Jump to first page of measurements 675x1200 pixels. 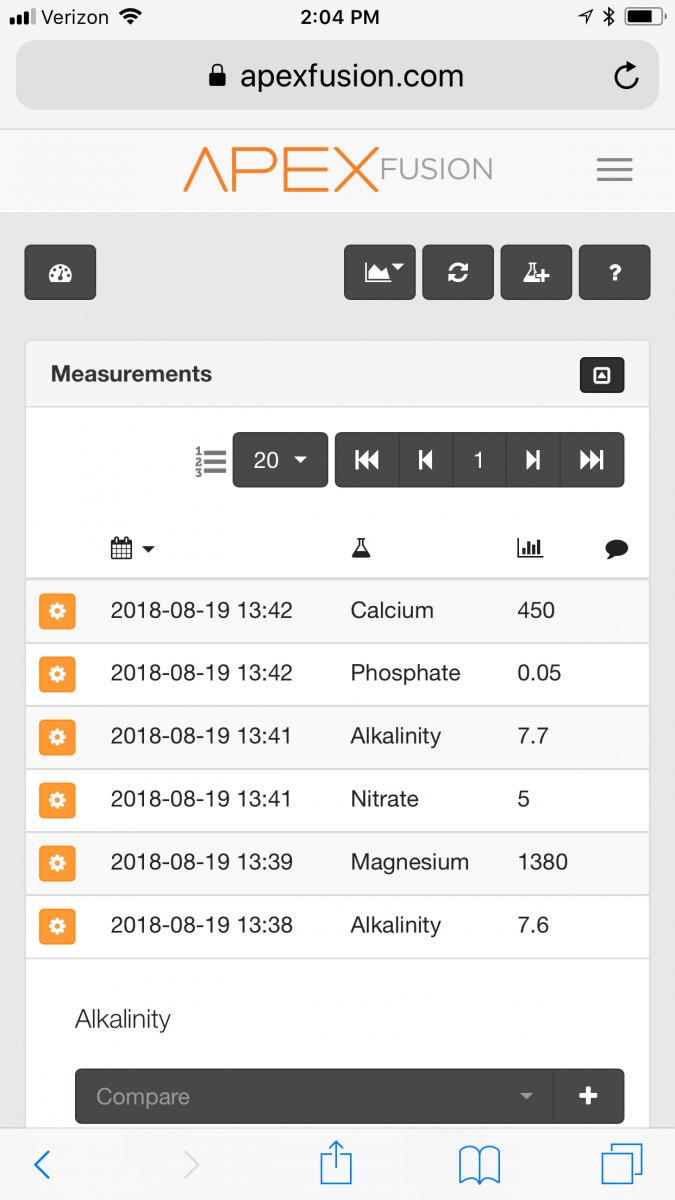click(x=367, y=460)
